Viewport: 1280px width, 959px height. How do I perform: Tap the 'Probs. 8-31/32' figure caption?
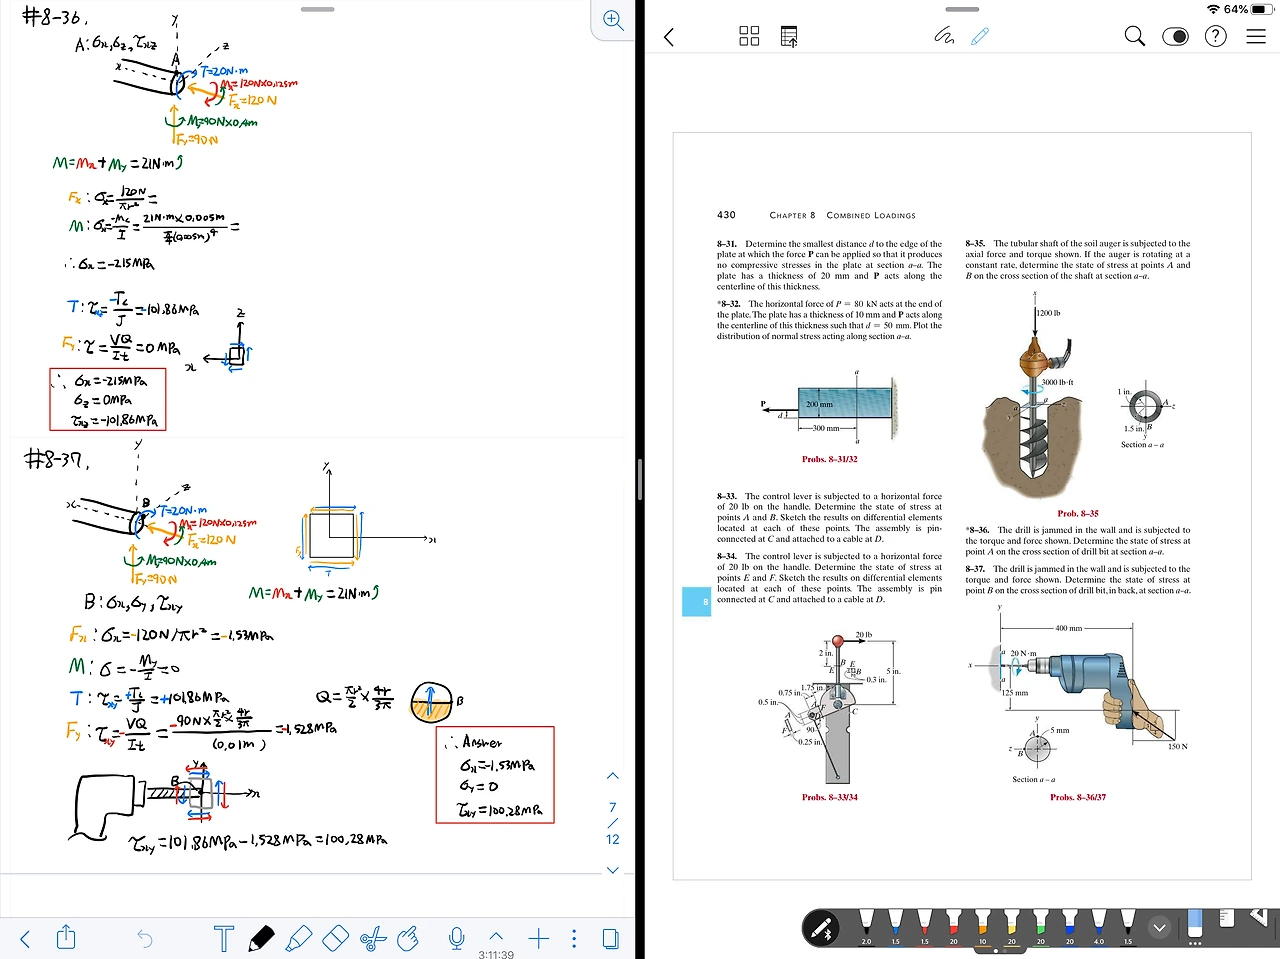click(x=830, y=459)
